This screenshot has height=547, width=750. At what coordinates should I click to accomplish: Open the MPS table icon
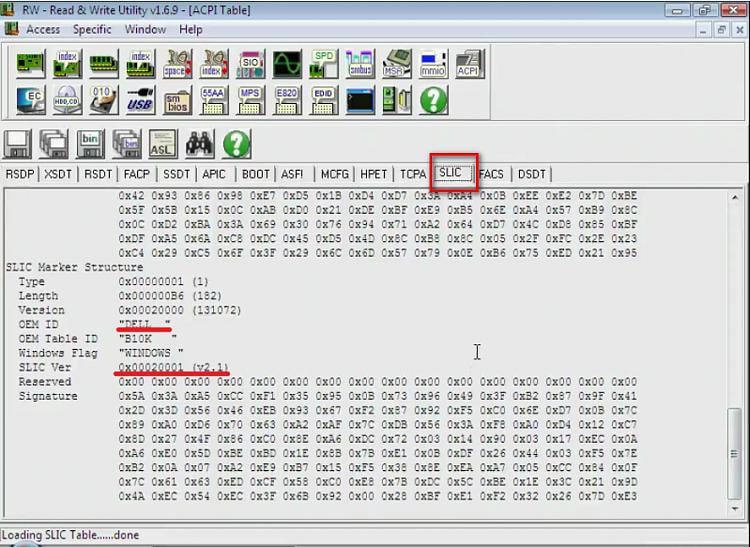(251, 100)
